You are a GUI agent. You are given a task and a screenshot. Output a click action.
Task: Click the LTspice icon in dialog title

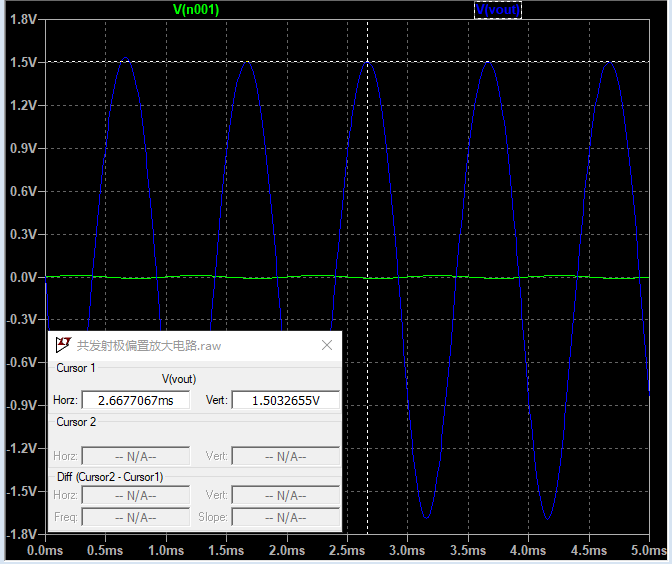pos(63,345)
